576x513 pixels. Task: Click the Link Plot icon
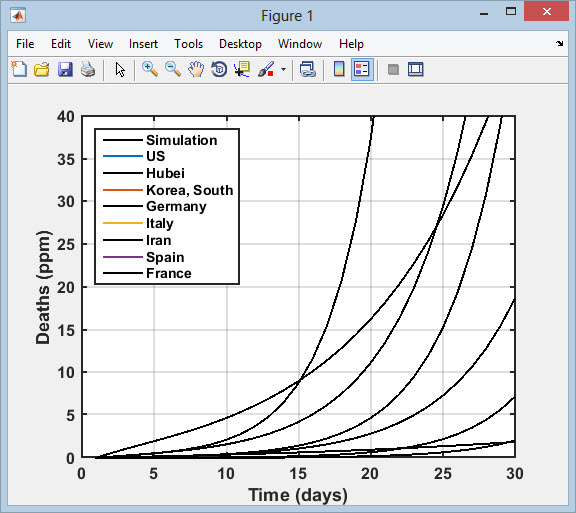pos(307,69)
